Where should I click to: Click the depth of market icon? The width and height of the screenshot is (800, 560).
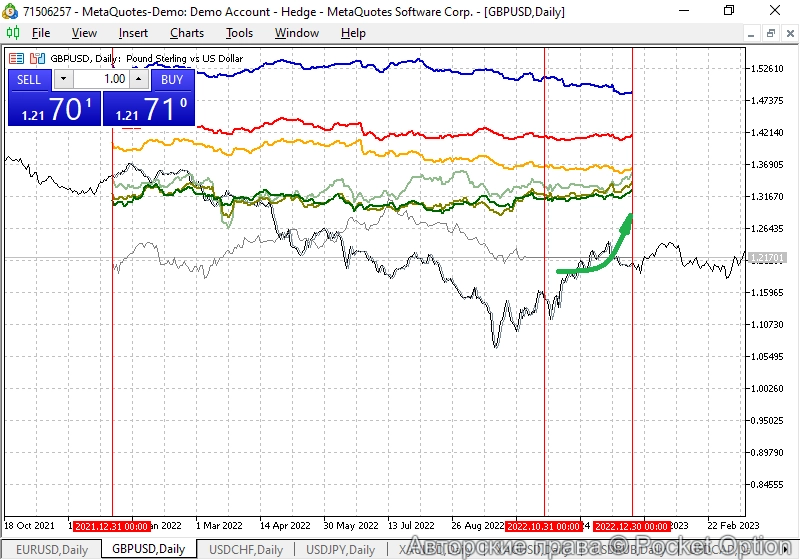(38, 58)
